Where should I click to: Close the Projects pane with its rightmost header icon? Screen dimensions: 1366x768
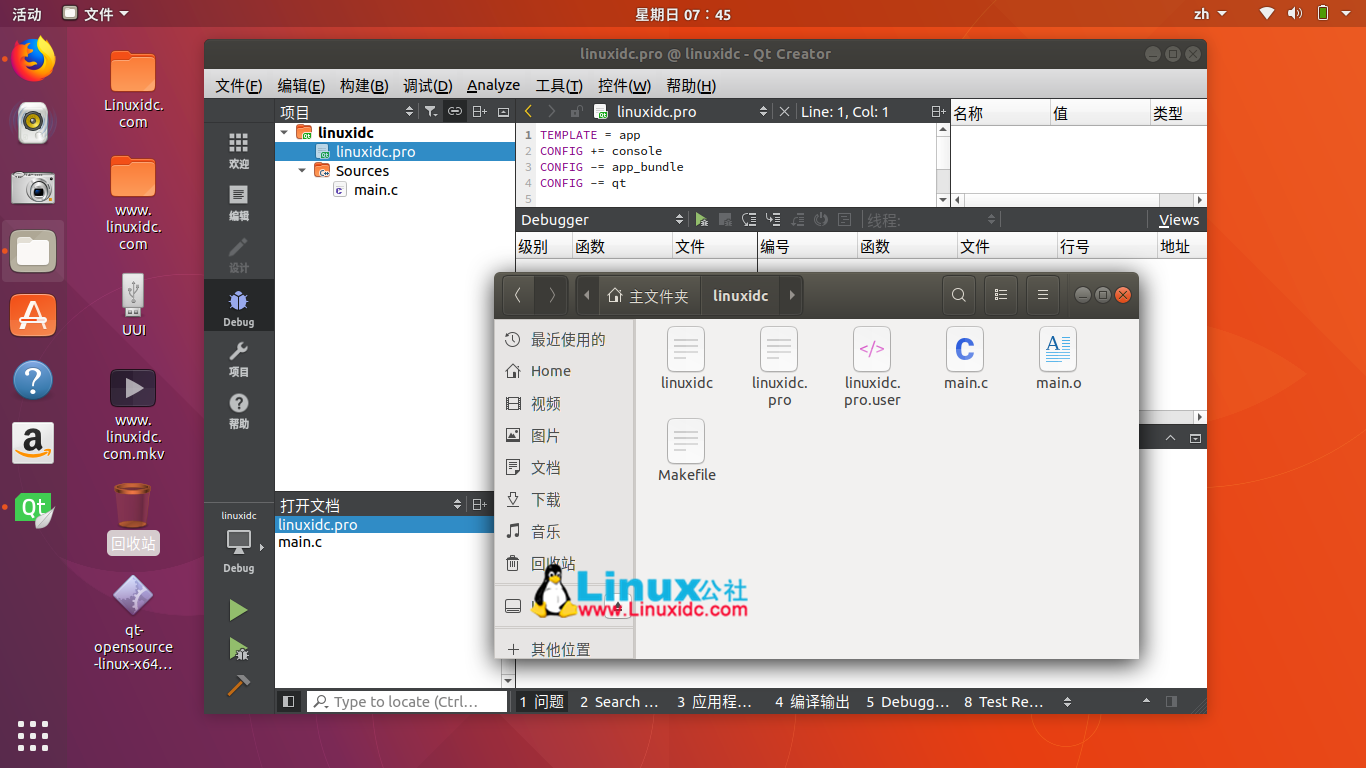(503, 112)
